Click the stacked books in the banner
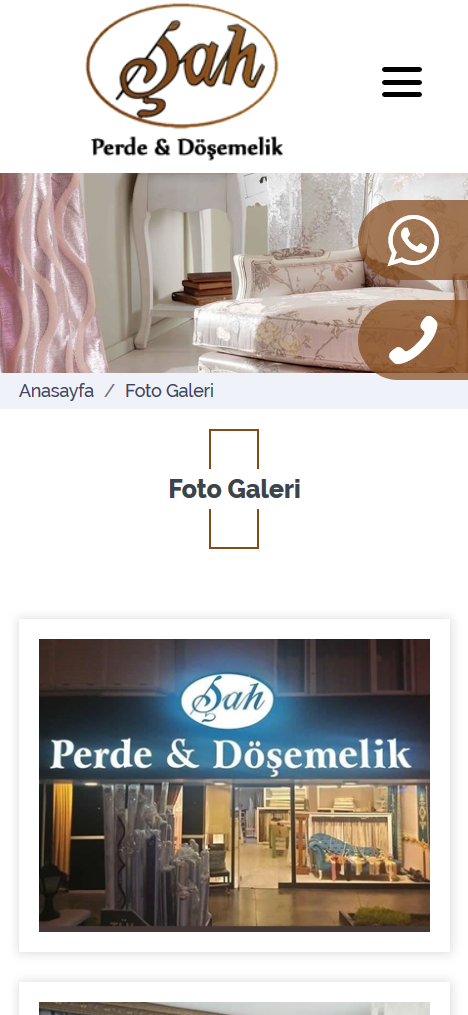The height and width of the screenshot is (1015, 468). tap(202, 289)
